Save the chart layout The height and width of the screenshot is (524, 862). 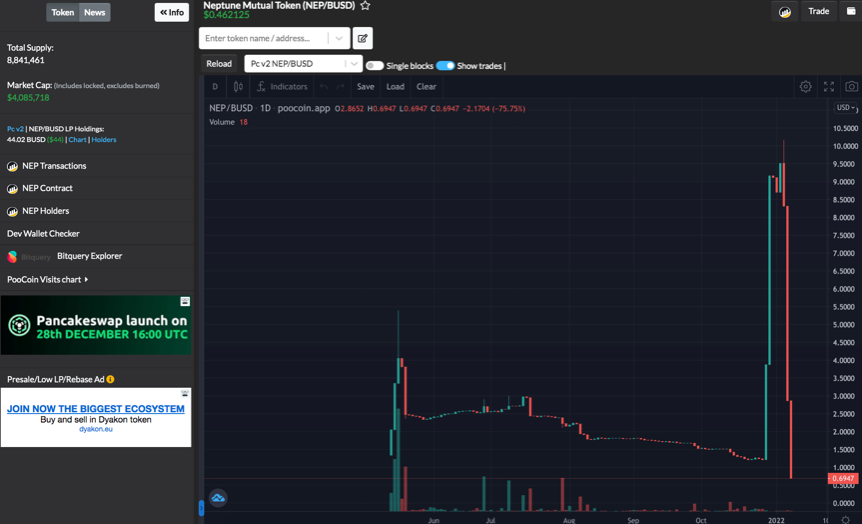[x=366, y=86]
